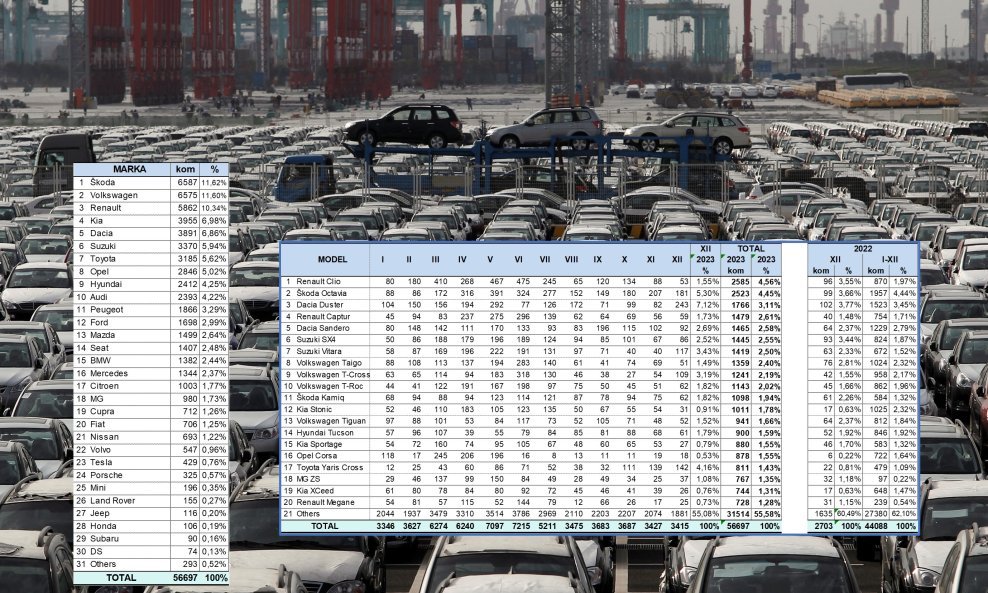Select the "Dacia Duster" model row label
The width and height of the screenshot is (988, 593).
319,305
